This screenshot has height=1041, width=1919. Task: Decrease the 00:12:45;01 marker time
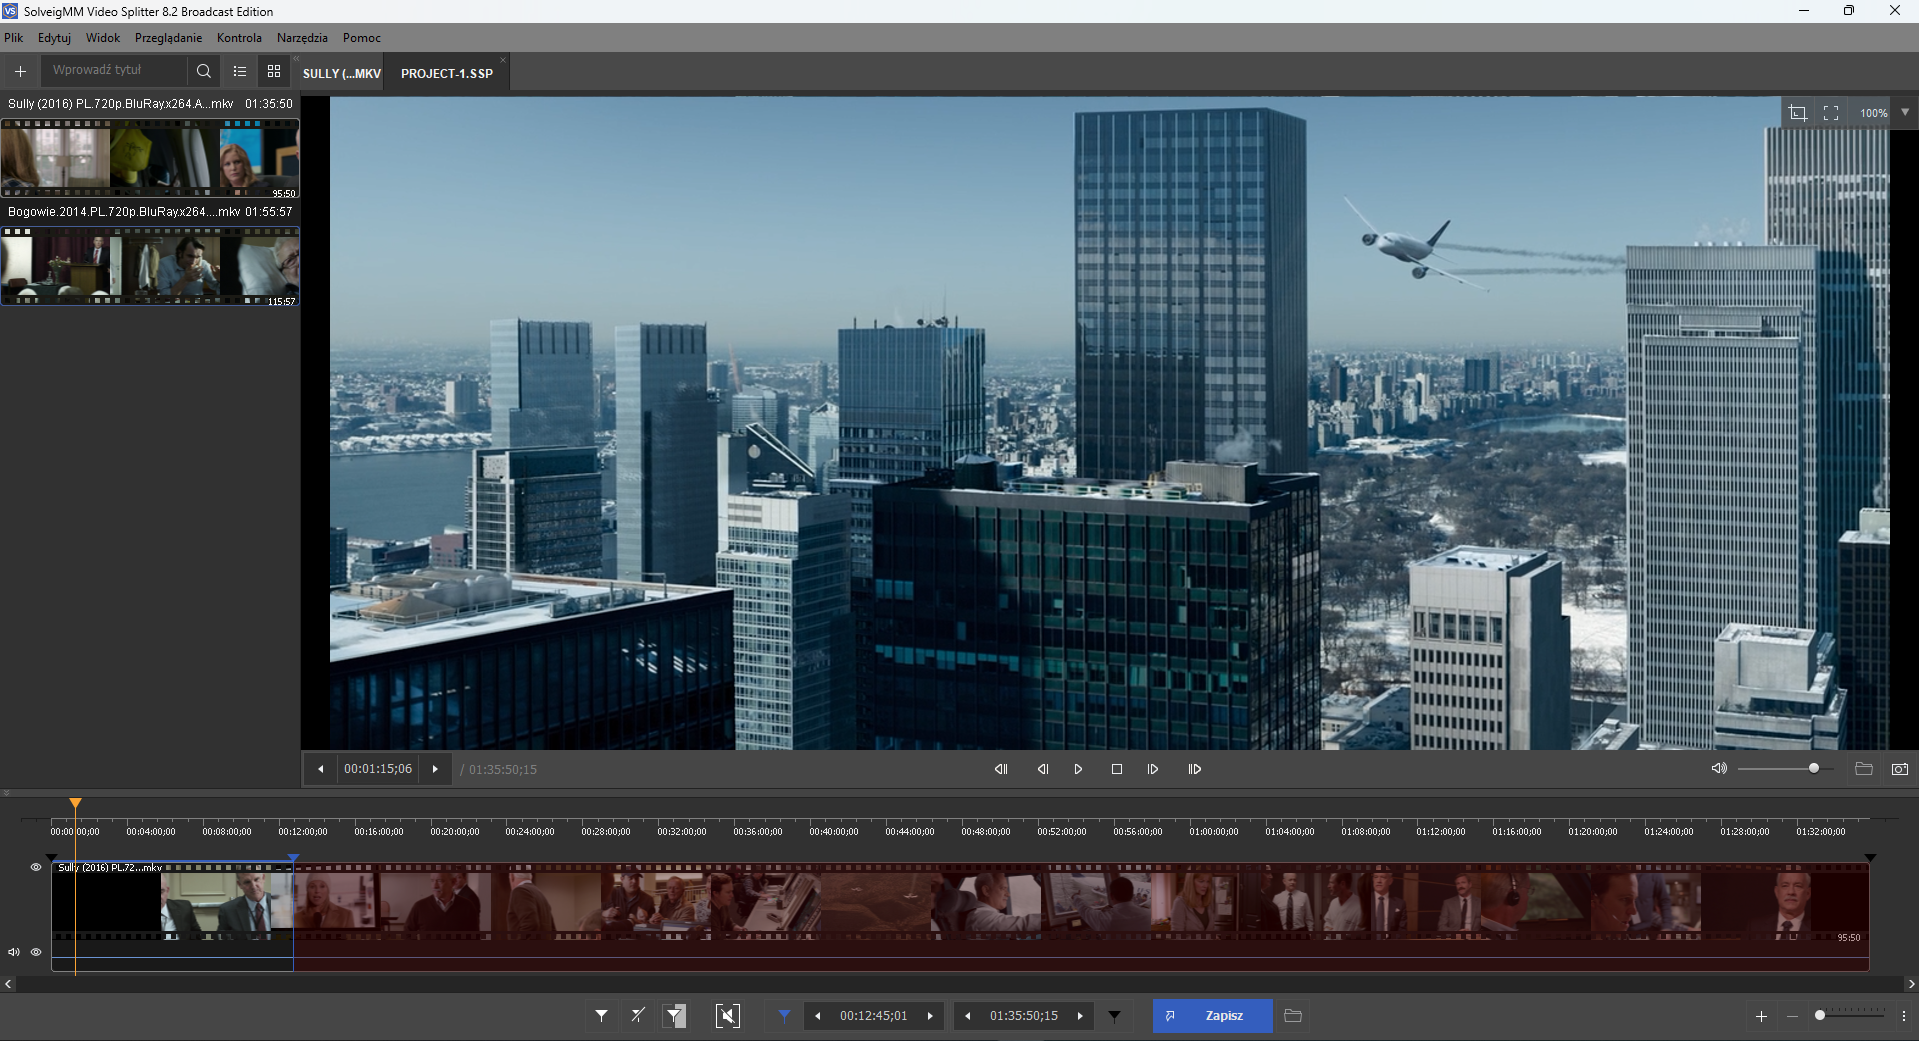[818, 1016]
